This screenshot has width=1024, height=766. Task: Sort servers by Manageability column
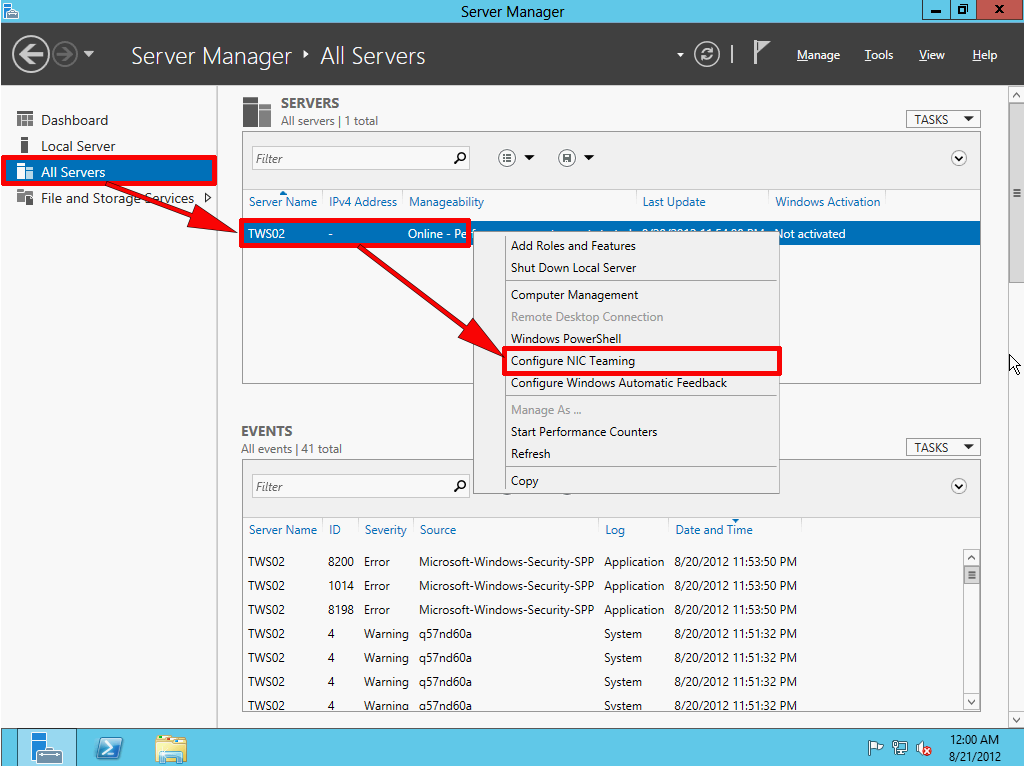[447, 202]
